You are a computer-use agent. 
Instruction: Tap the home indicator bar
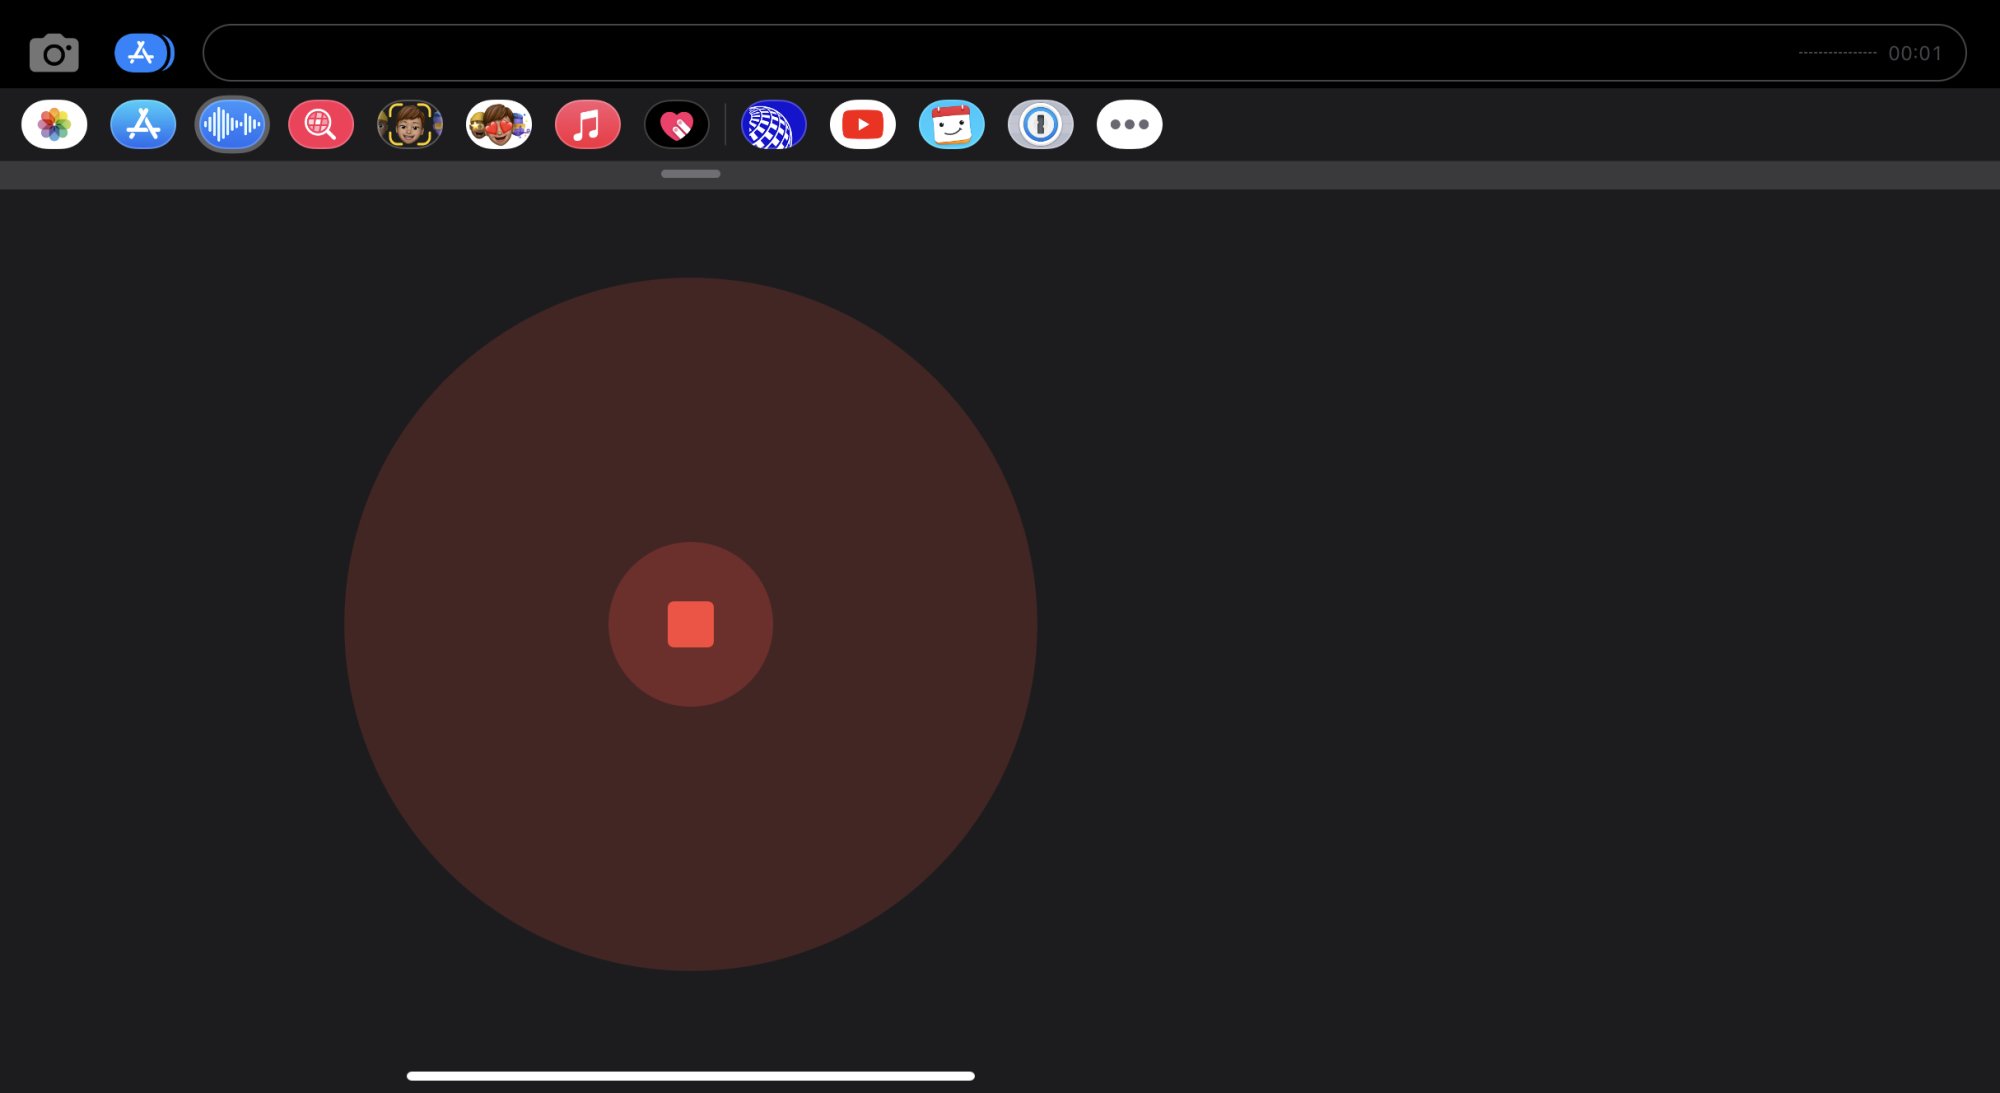pyautogui.click(x=690, y=1076)
